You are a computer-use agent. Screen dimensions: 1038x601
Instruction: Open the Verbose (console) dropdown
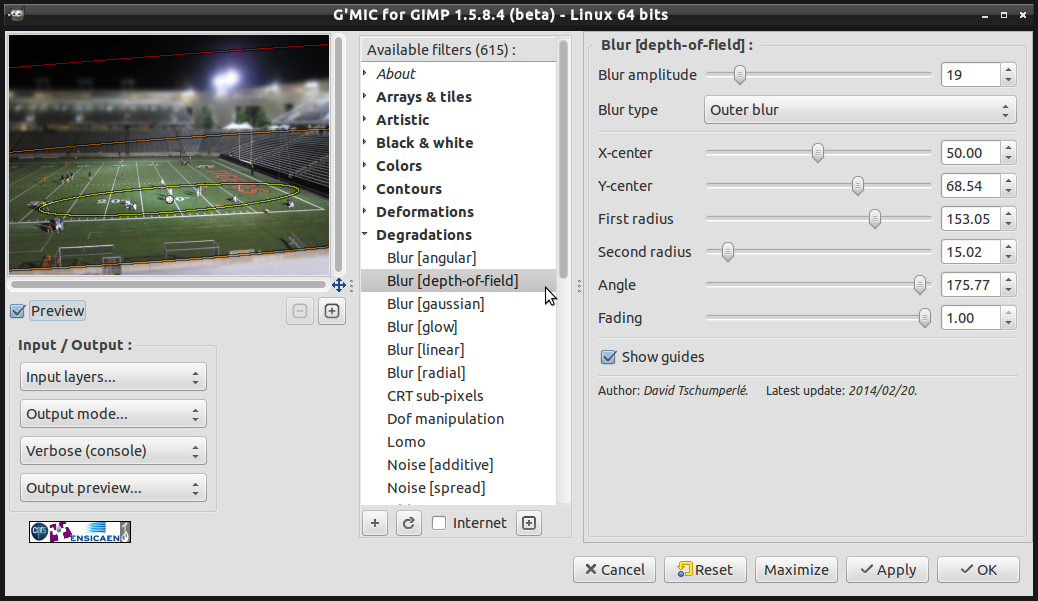113,451
